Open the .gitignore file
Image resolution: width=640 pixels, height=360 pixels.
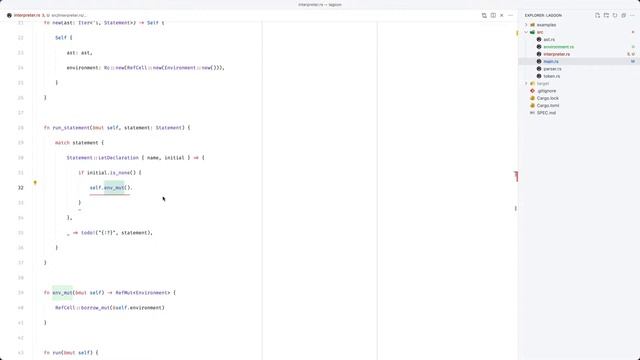point(547,91)
